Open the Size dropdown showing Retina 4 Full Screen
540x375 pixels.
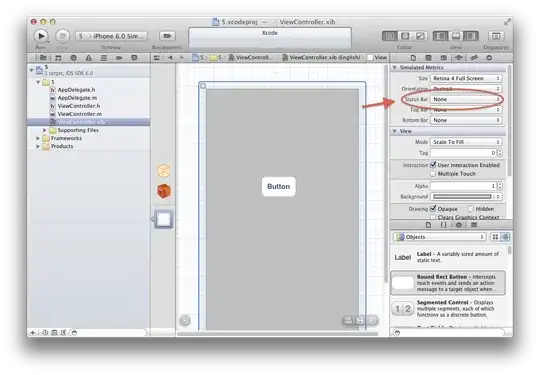coord(466,79)
